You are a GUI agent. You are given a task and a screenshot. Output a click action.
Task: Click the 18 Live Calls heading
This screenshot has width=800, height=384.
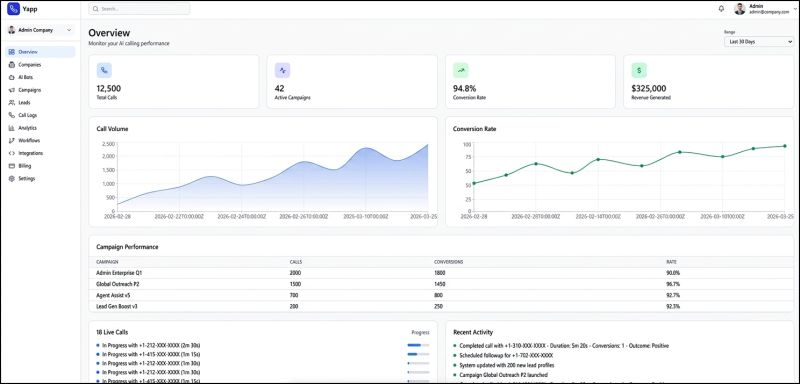coord(112,332)
